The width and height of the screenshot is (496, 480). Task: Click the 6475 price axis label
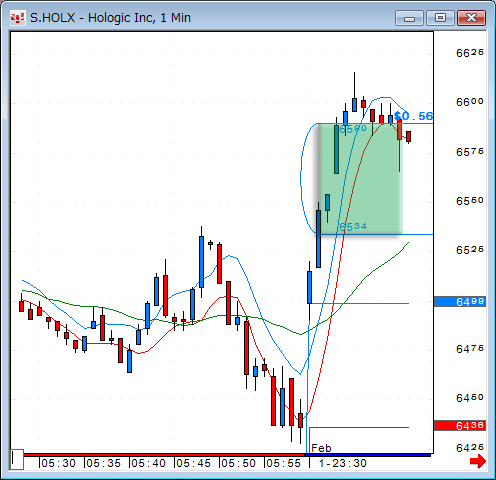pos(470,349)
